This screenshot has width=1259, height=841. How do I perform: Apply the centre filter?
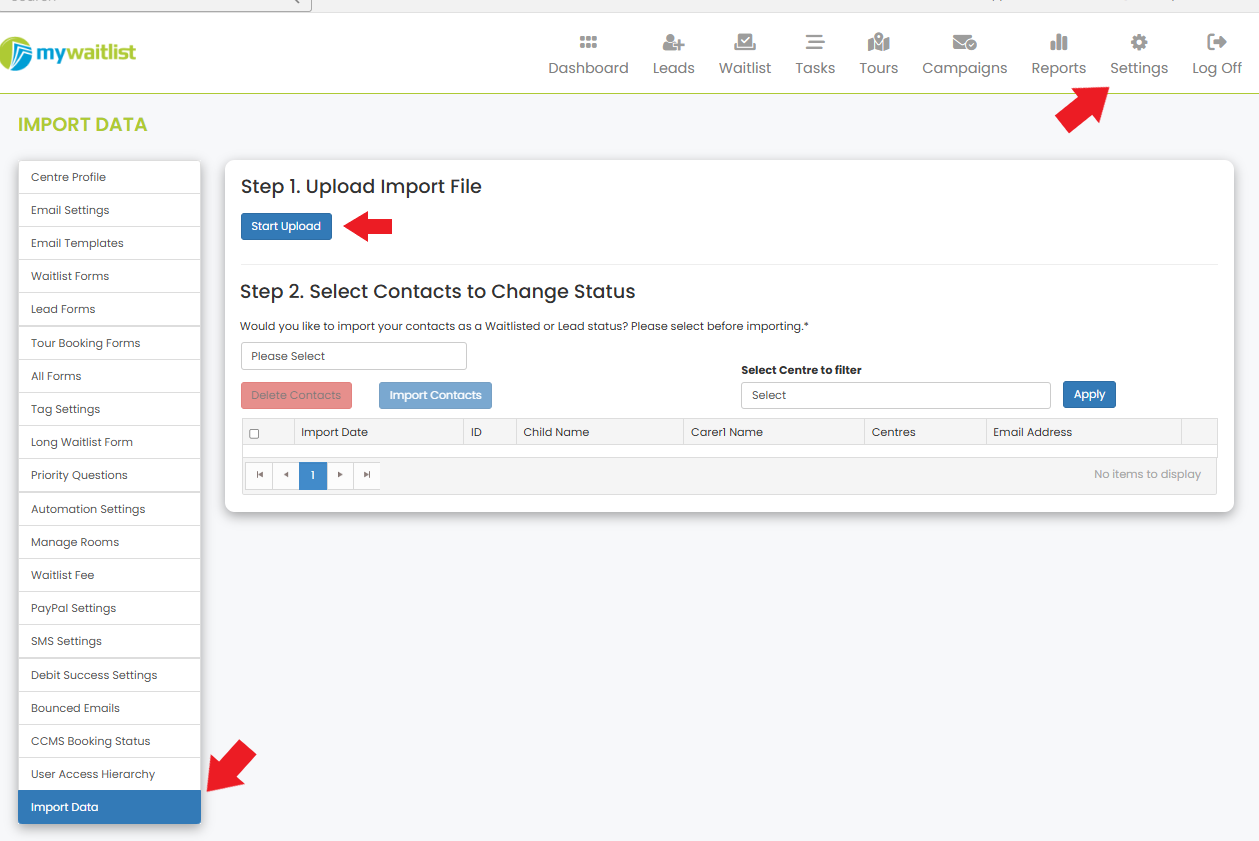tap(1088, 394)
